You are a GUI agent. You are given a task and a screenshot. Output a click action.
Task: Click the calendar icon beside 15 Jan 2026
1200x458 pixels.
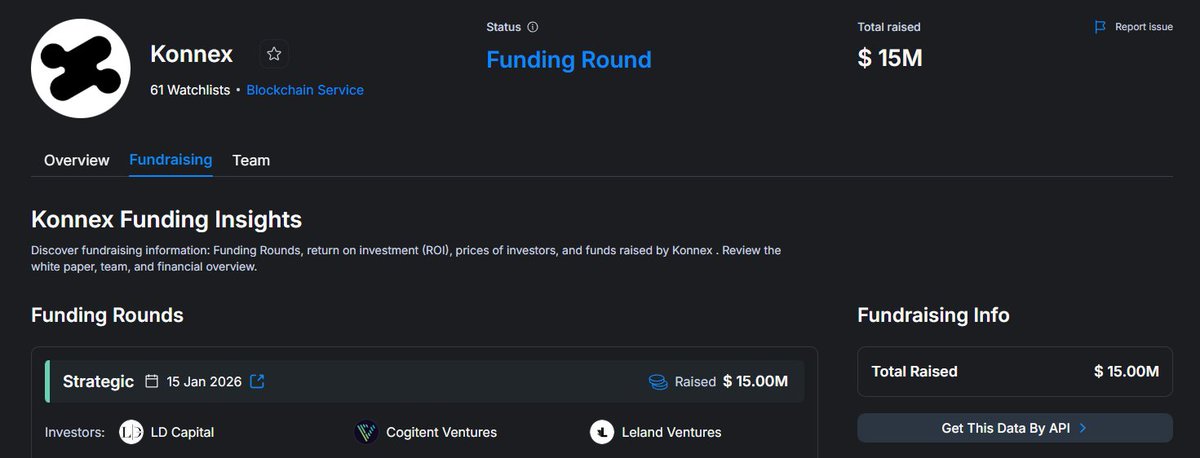coord(152,381)
